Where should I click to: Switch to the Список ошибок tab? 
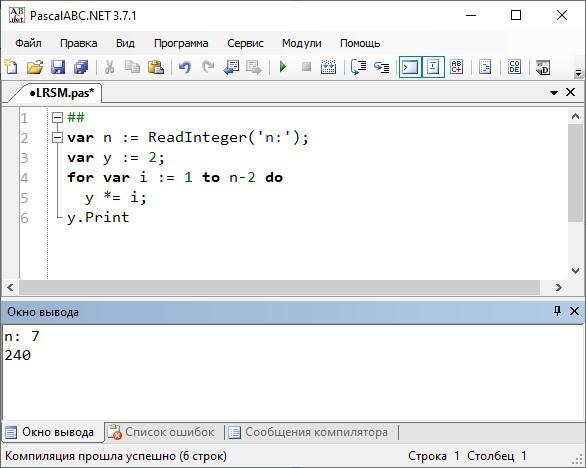tap(161, 432)
